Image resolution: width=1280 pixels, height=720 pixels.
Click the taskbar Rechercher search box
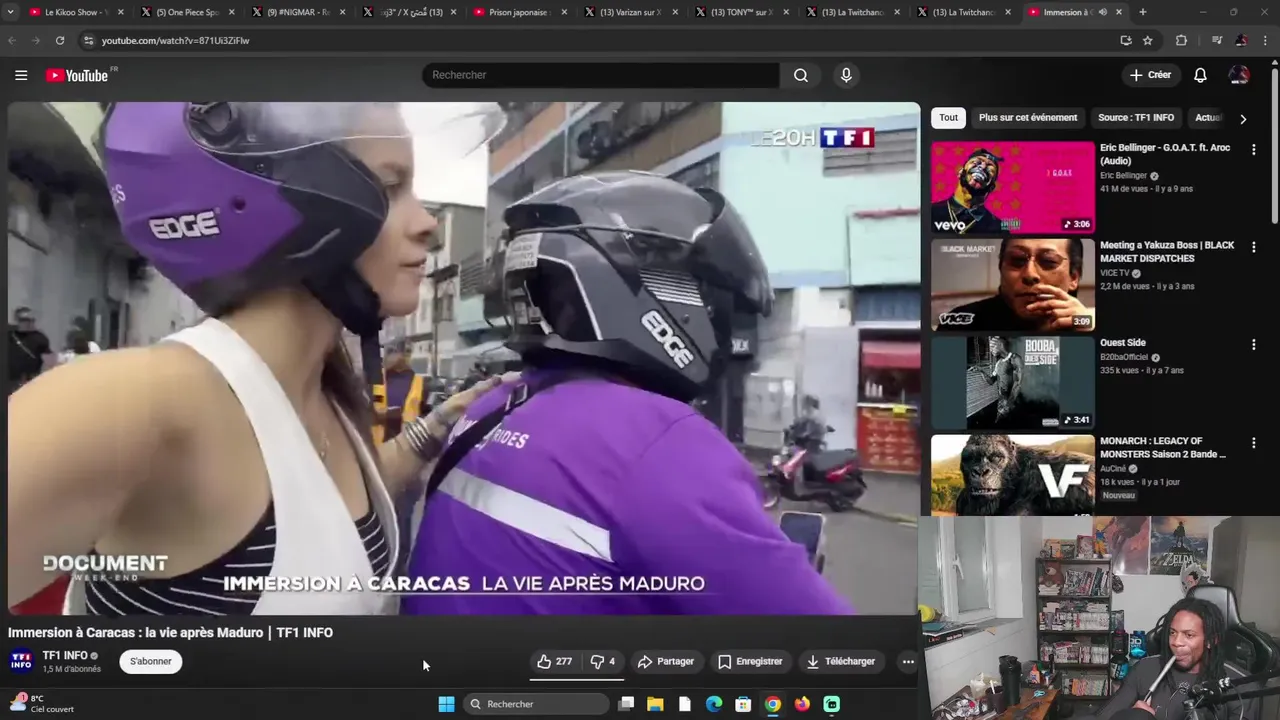click(x=537, y=704)
